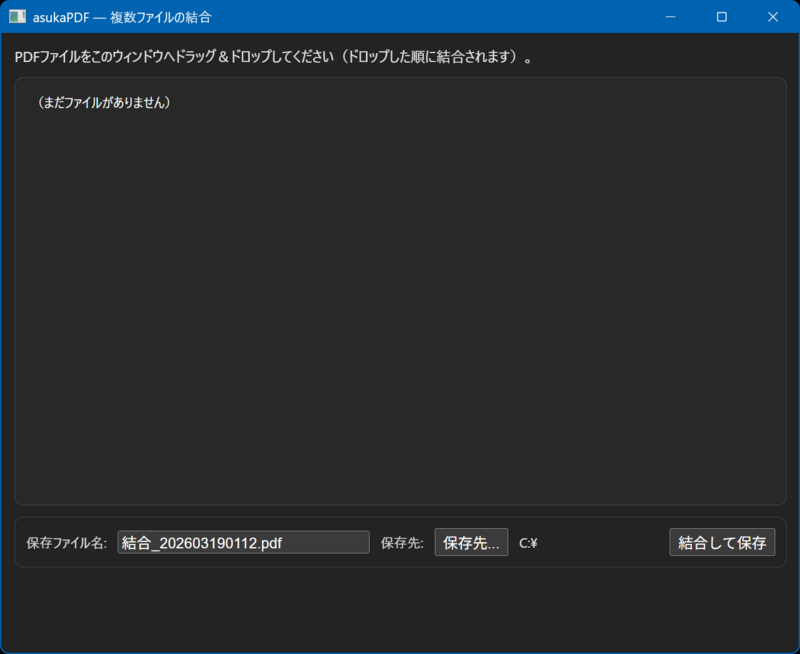Click the asukaPDF app icon in title bar
The width and height of the screenshot is (800, 654).
(16, 17)
